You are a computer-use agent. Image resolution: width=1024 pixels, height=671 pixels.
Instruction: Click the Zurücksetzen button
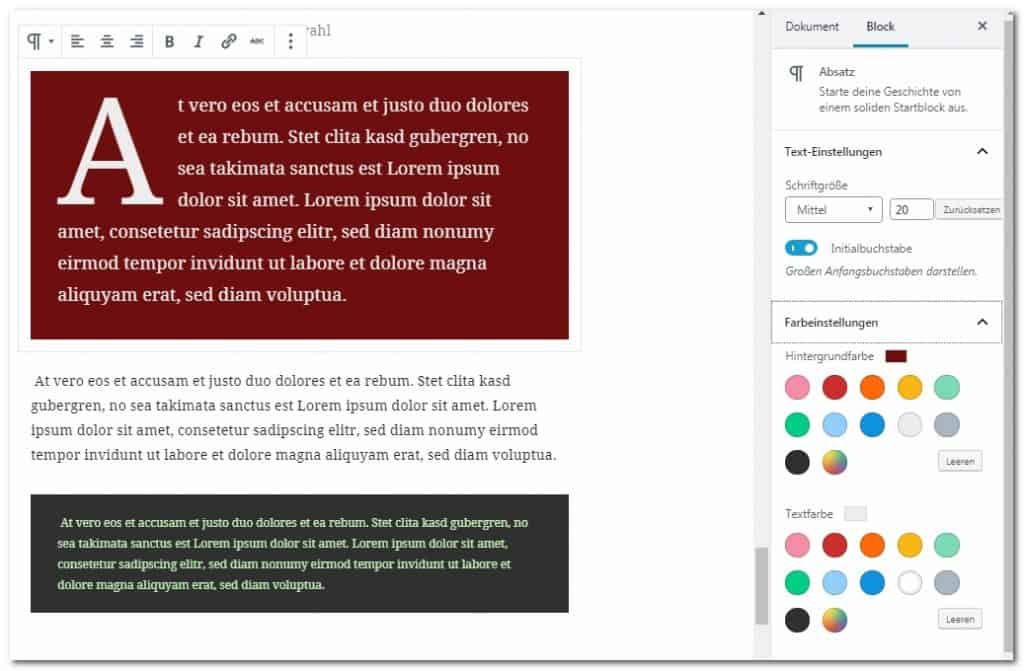click(970, 210)
